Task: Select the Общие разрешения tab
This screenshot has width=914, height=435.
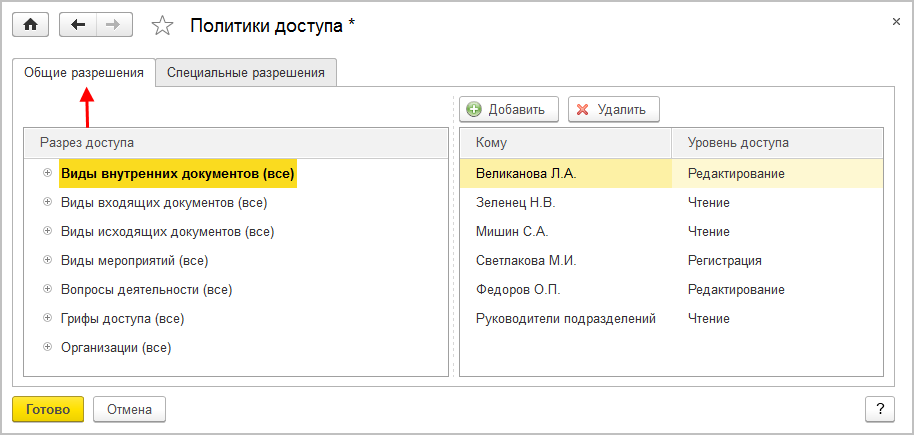Action: click(84, 73)
